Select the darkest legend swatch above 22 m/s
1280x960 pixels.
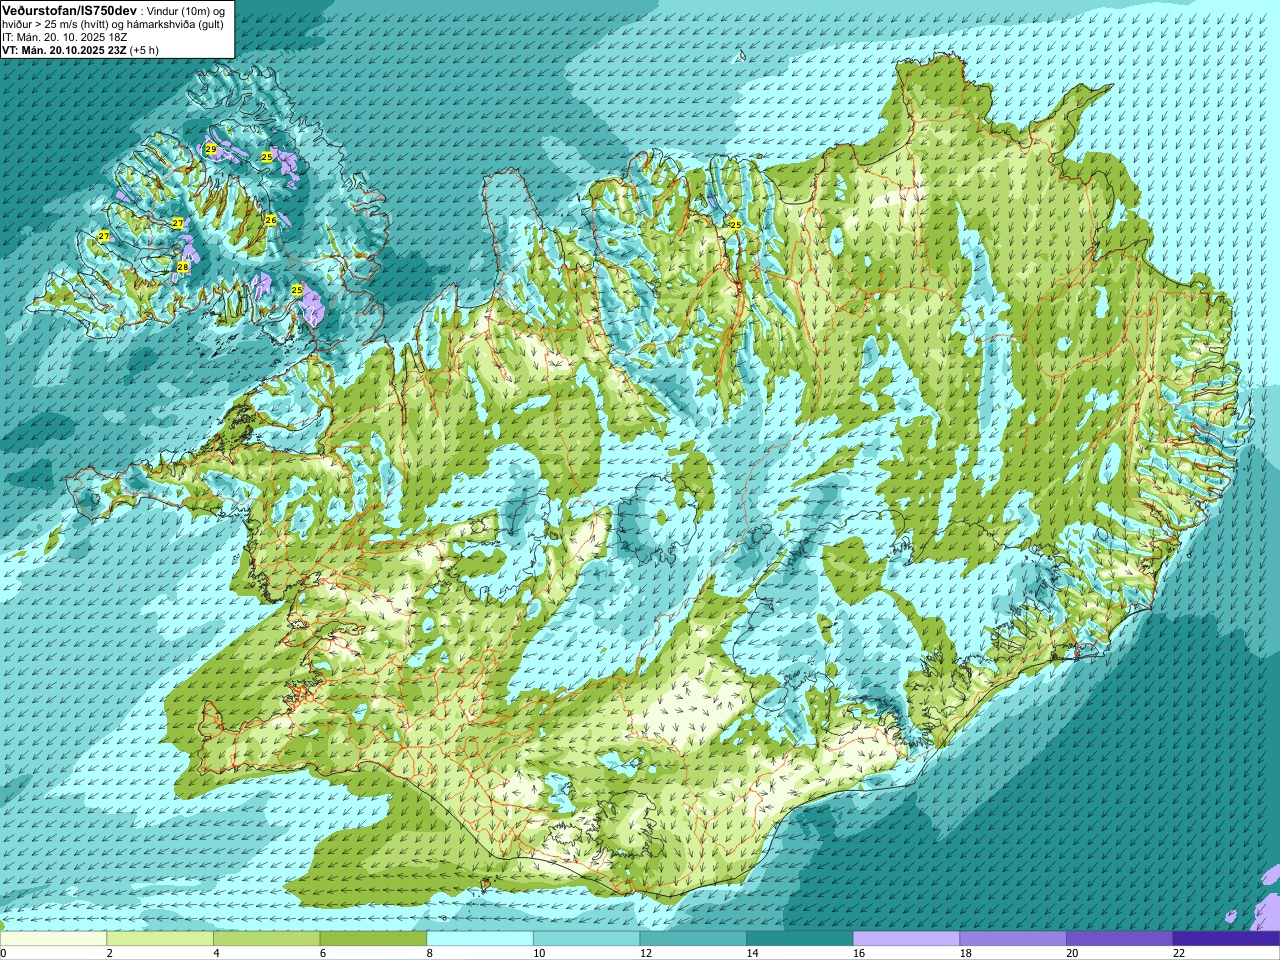[1226, 939]
